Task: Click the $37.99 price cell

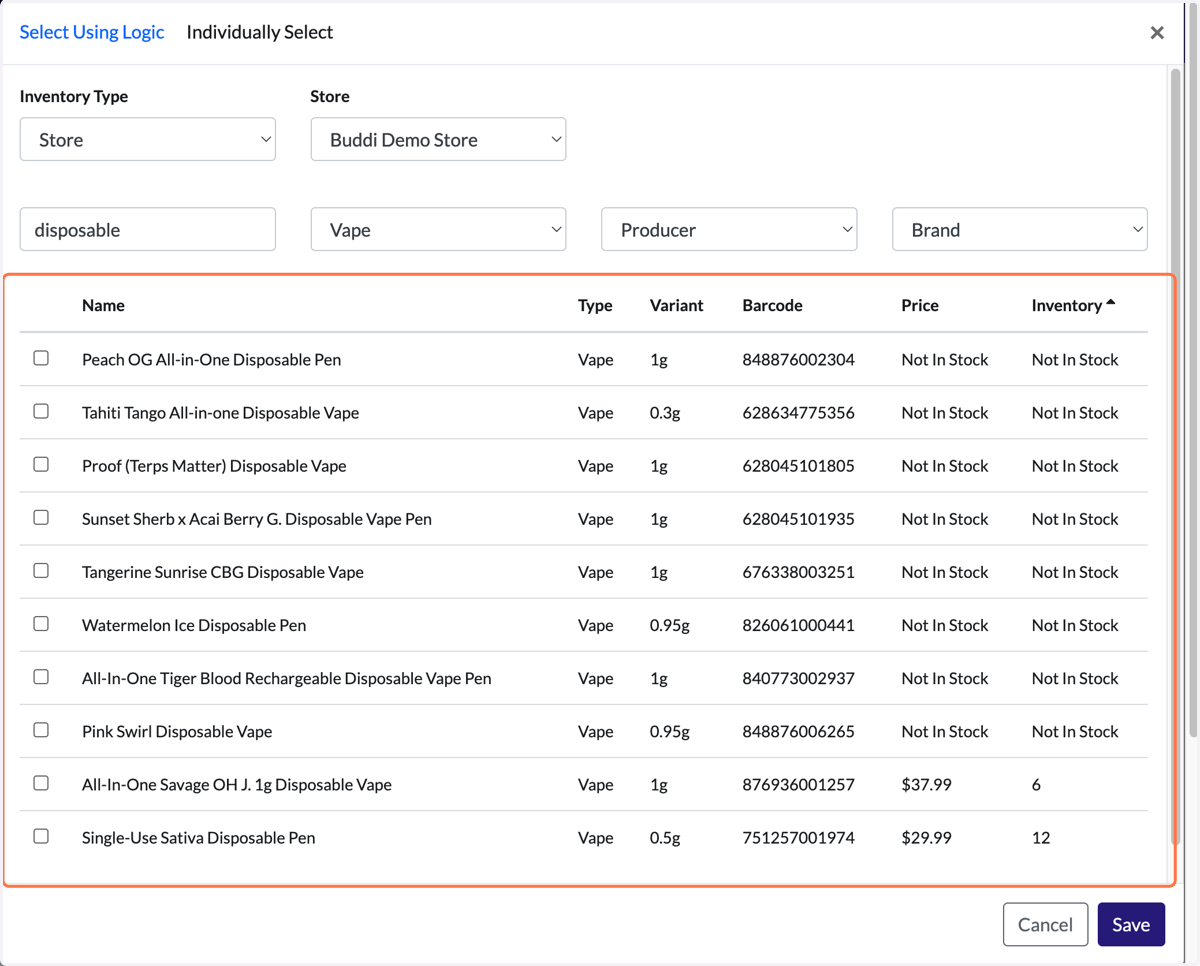Action: coord(926,784)
